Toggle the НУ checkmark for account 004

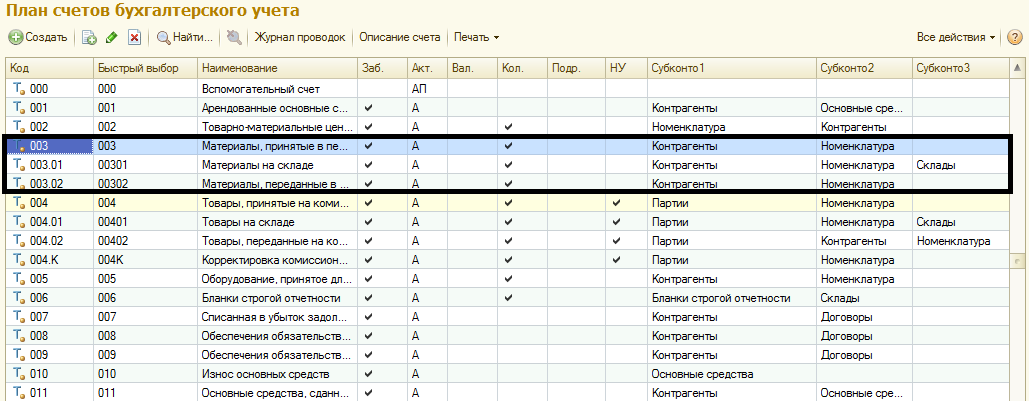pos(616,204)
